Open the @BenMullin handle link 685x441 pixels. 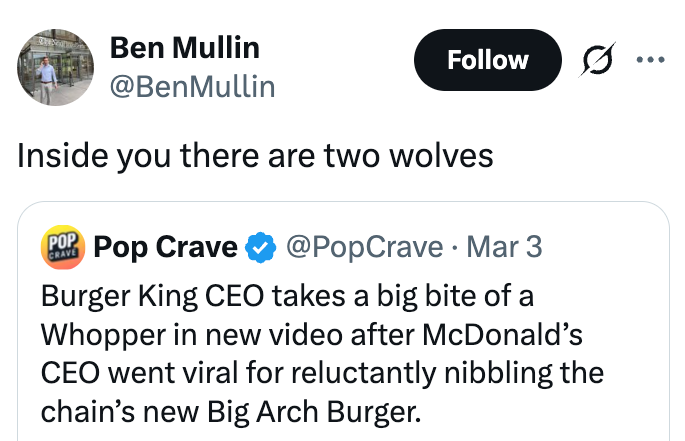(x=191, y=88)
